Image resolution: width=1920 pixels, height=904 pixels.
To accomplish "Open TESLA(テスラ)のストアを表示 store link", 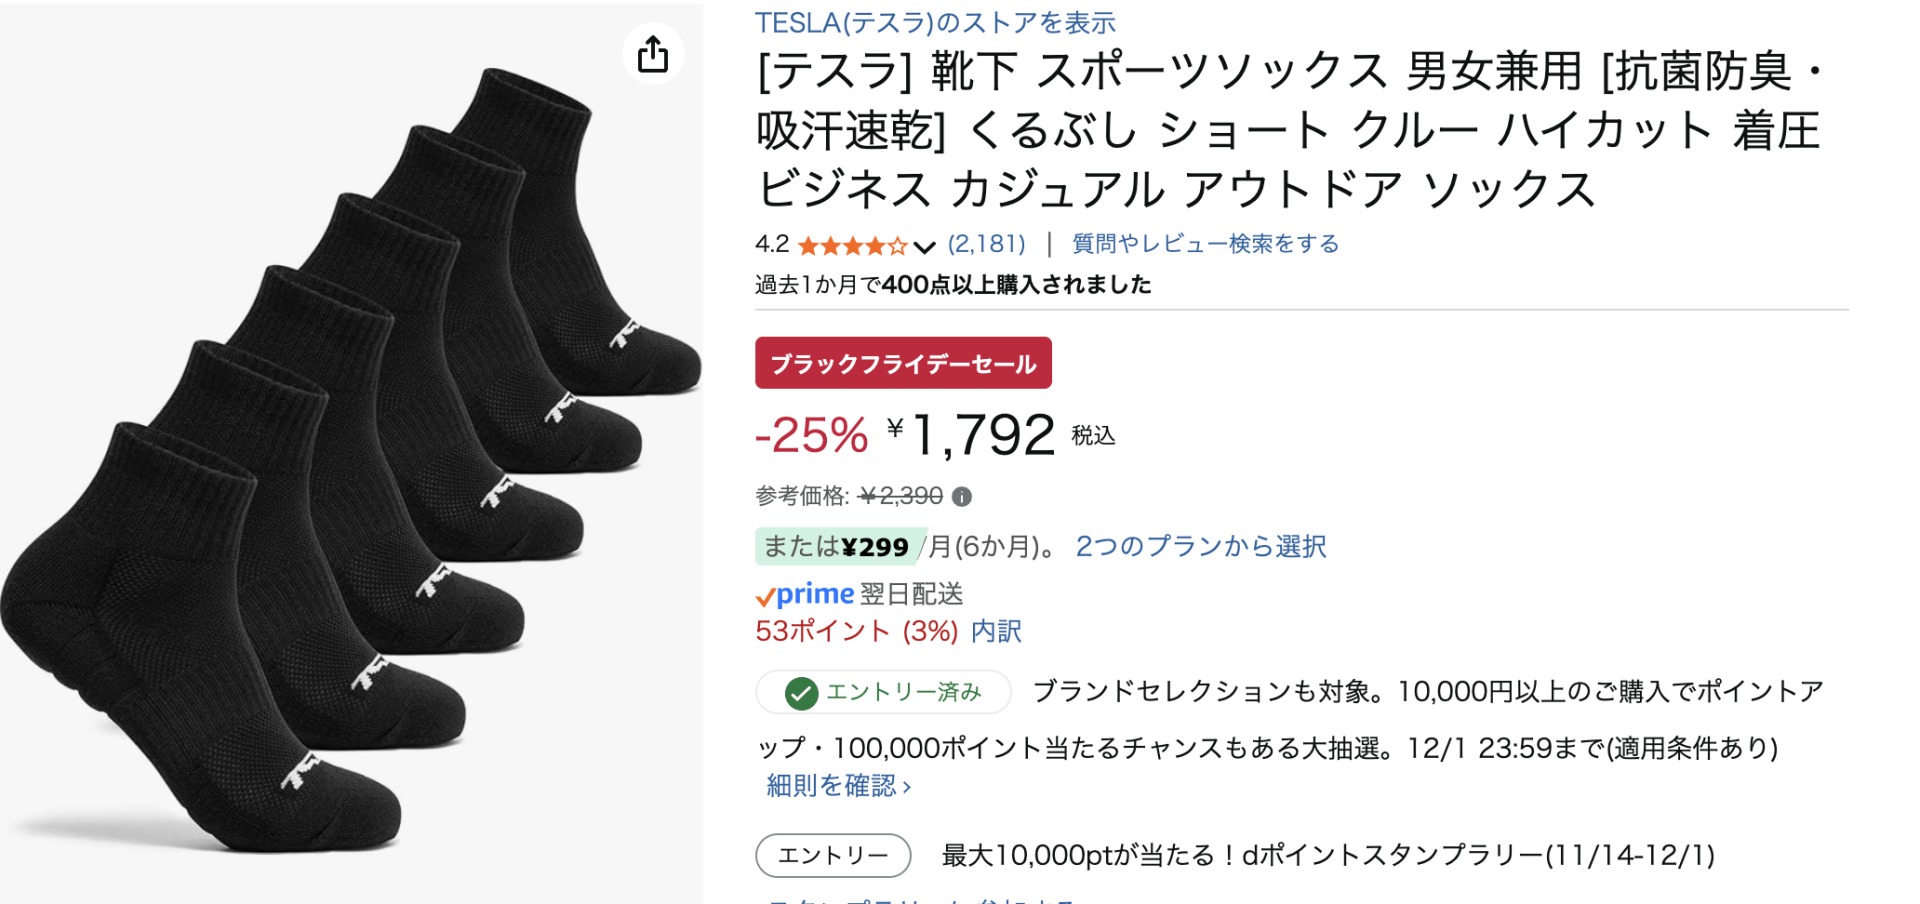I will coord(935,22).
